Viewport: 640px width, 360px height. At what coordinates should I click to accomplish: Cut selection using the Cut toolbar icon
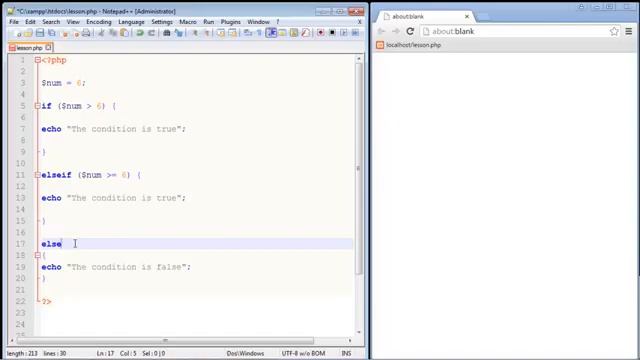click(x=101, y=33)
